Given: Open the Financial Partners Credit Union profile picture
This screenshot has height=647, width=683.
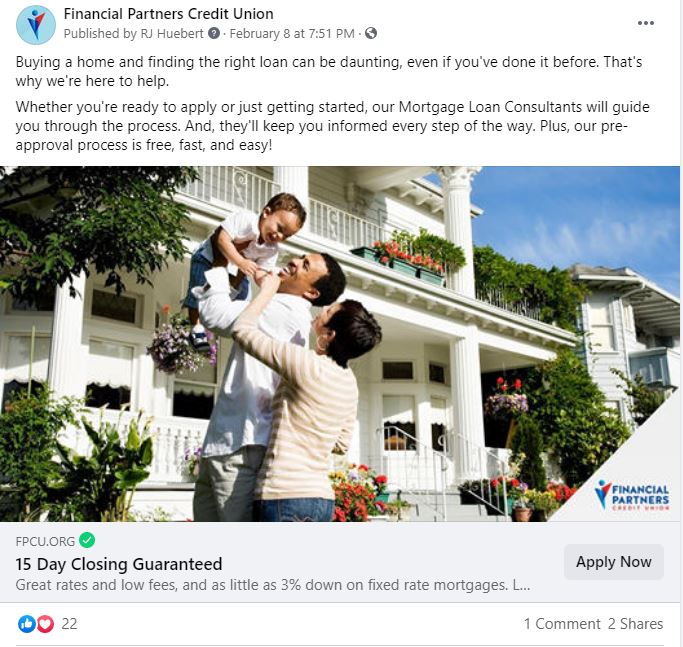Looking at the screenshot, I should [x=36, y=25].
